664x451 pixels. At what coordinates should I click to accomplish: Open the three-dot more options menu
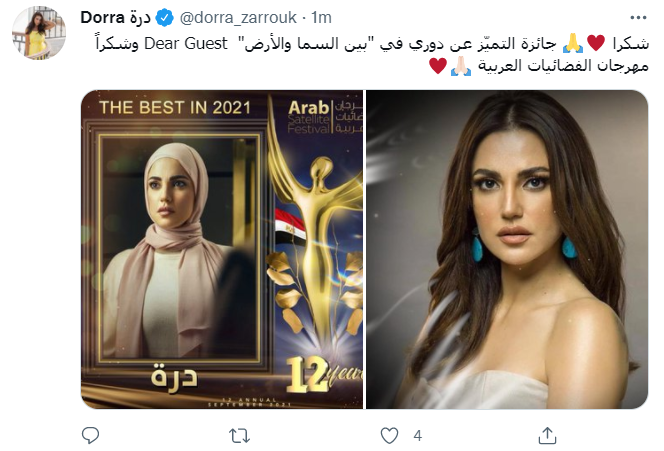pyautogui.click(x=638, y=18)
